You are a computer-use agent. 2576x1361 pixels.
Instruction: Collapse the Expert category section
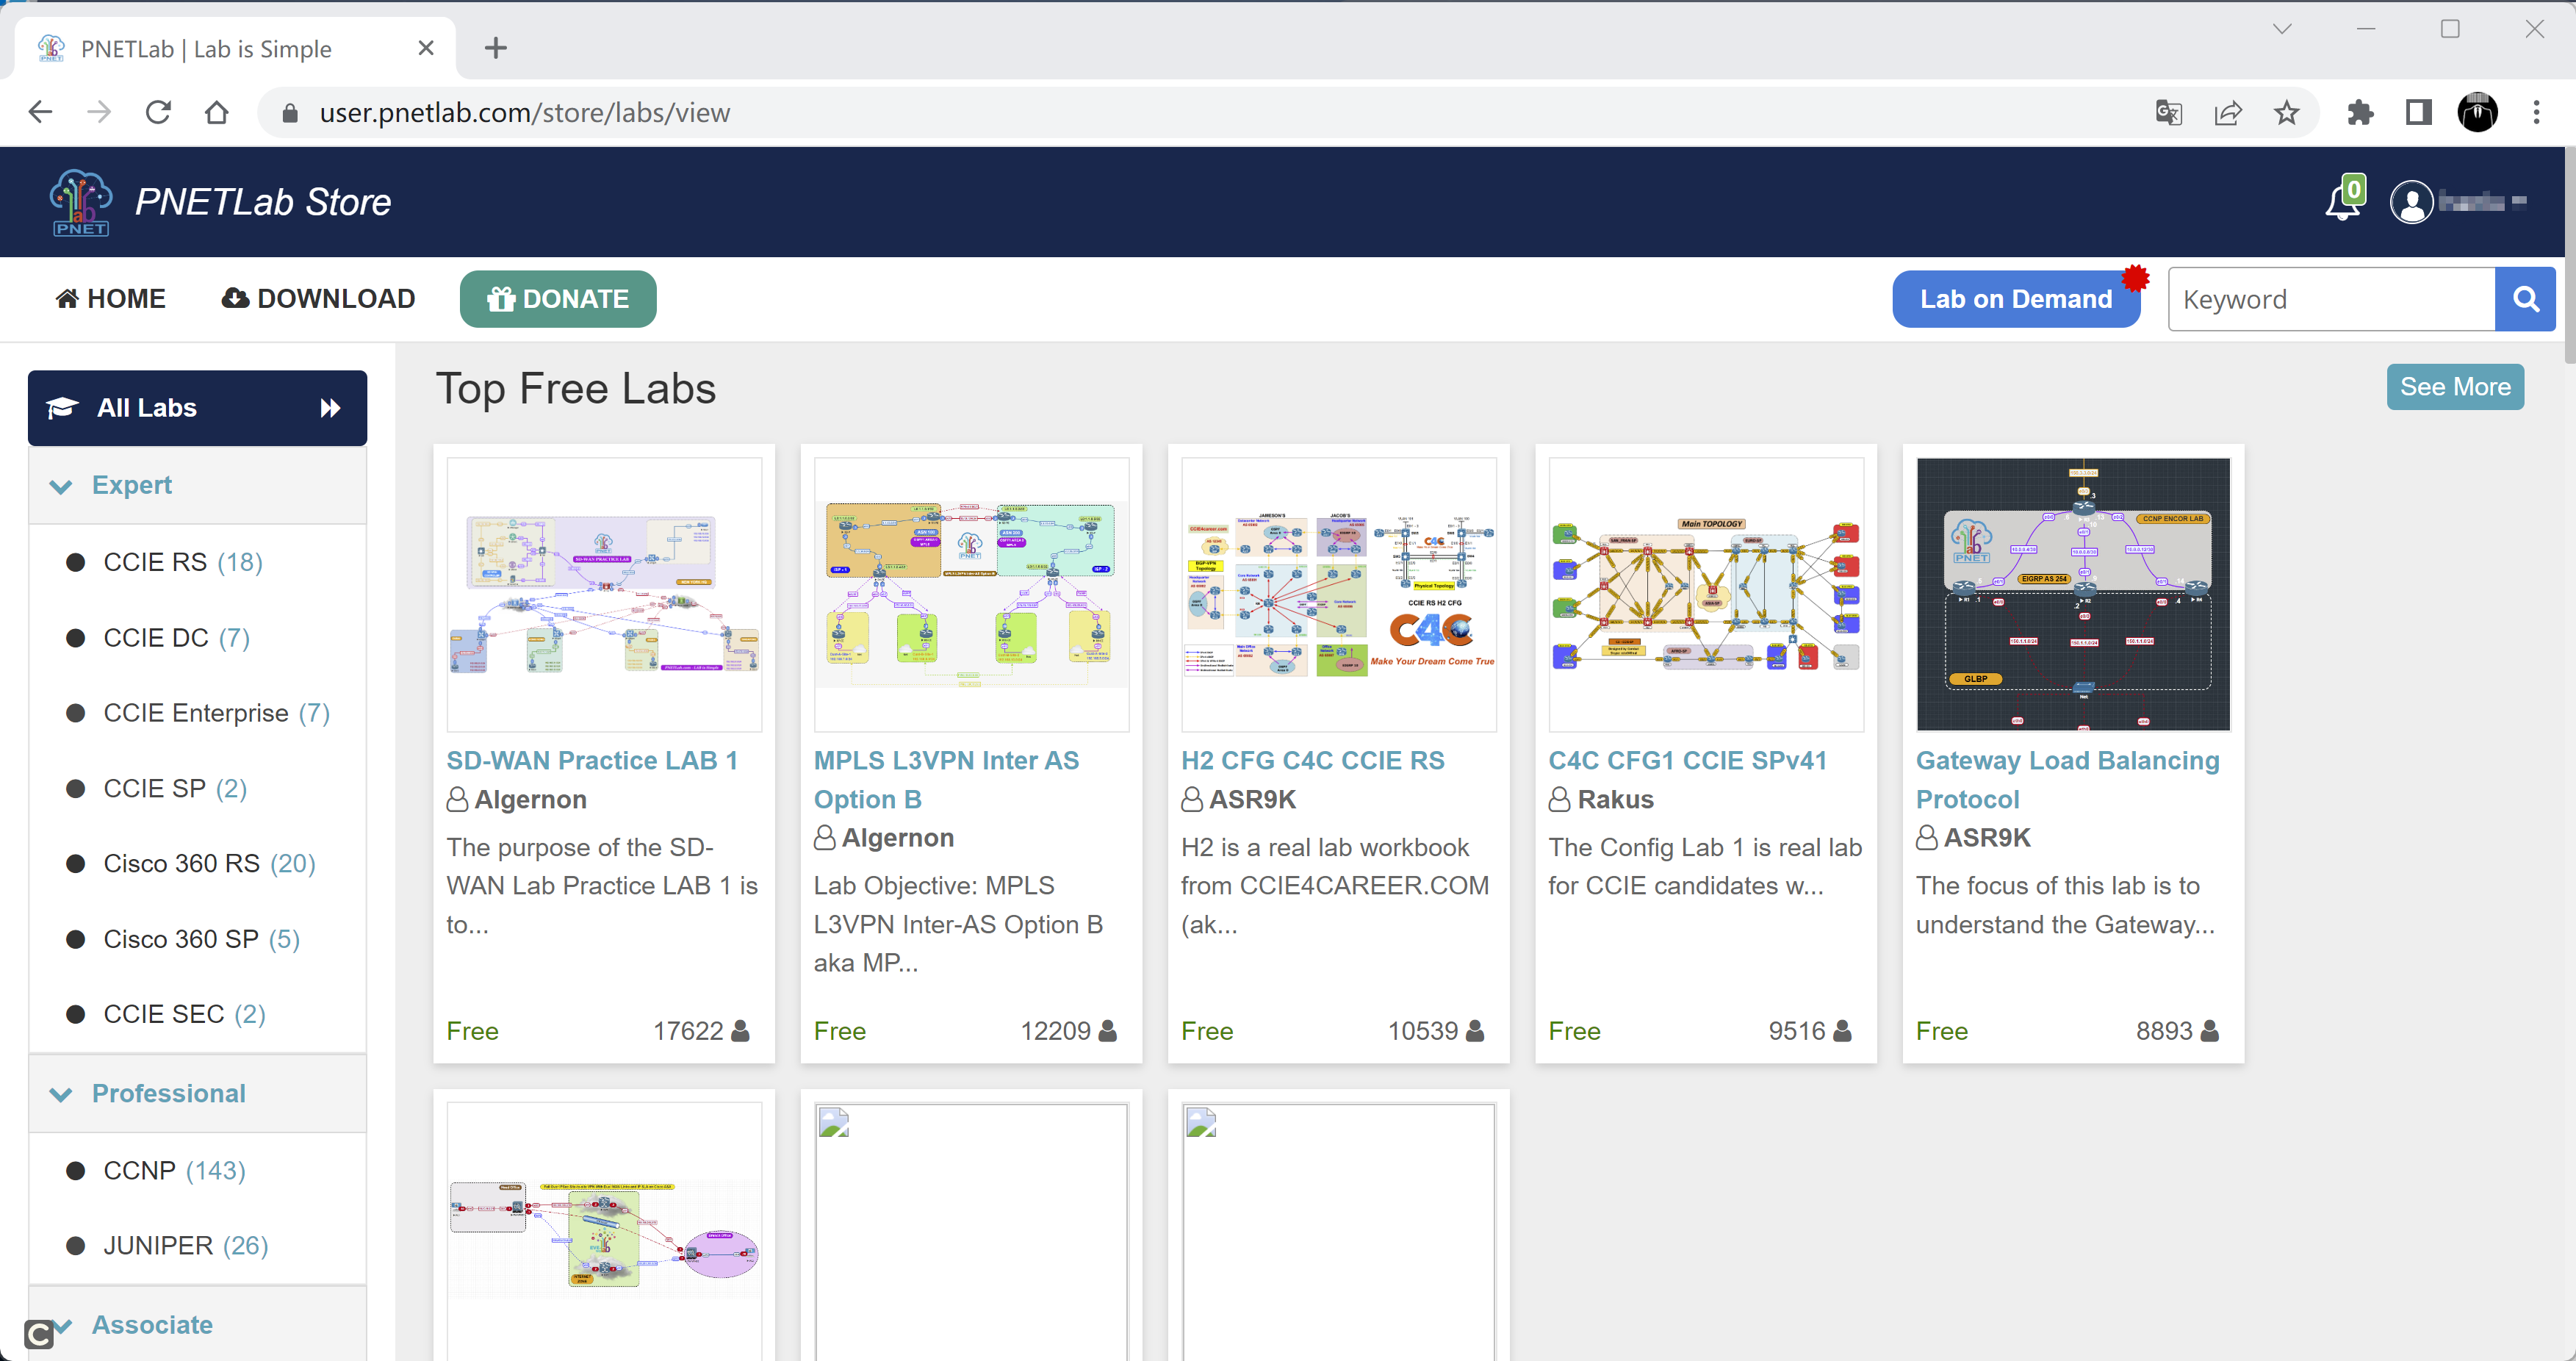197,485
